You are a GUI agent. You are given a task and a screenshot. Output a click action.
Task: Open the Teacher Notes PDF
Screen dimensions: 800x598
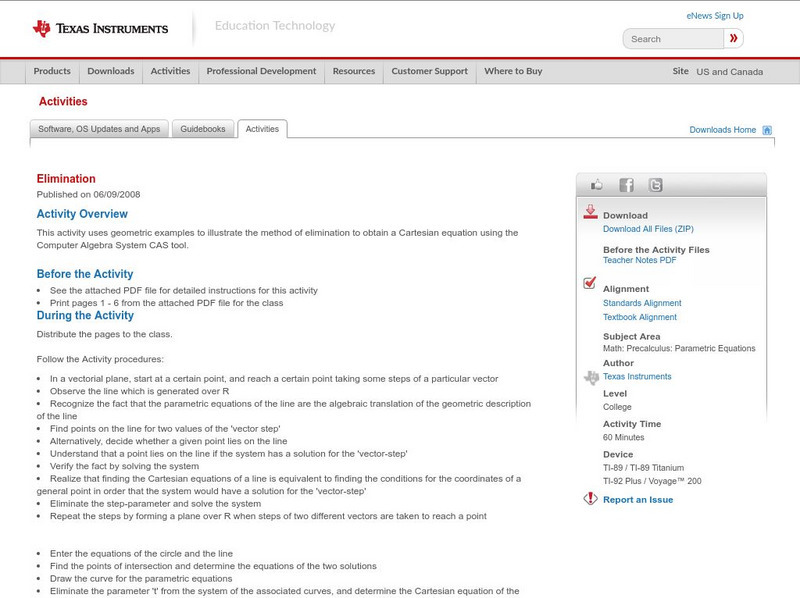click(x=639, y=260)
